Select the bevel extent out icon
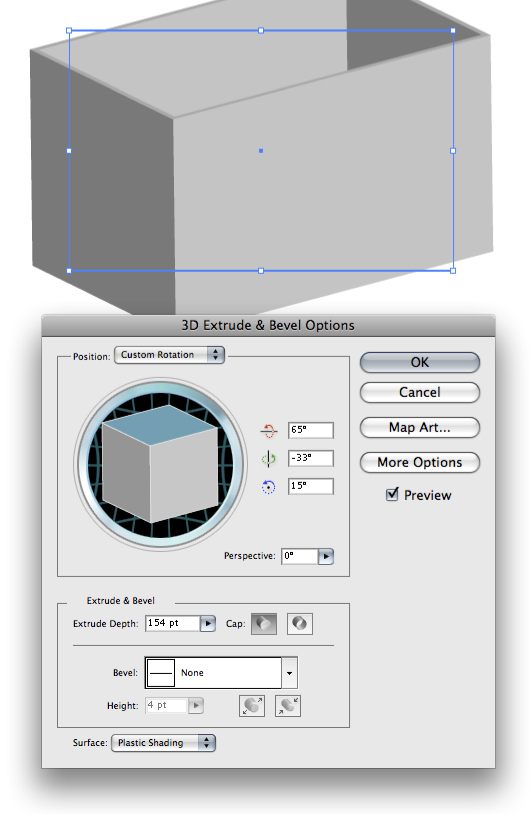 tap(252, 706)
